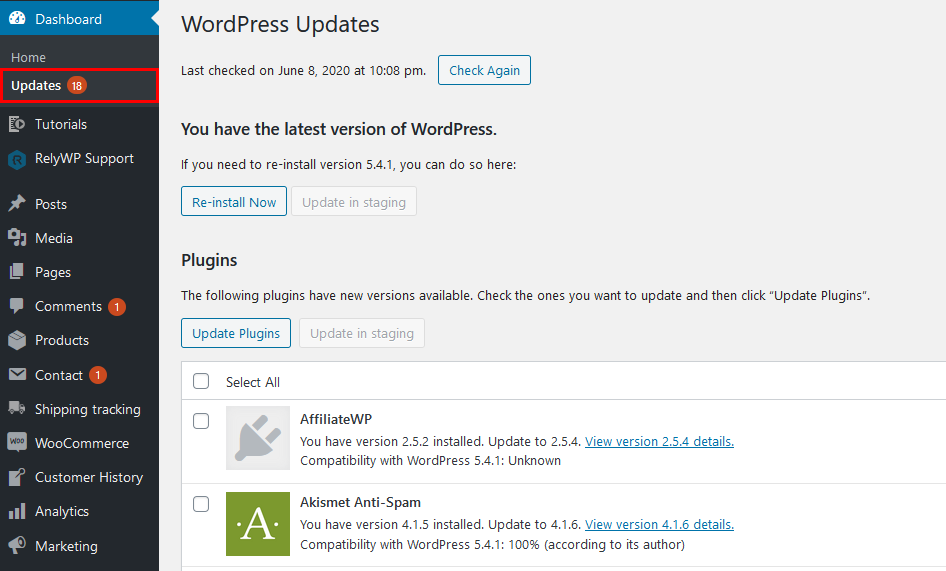Open RelyWP Support menu item
This screenshot has height=571, width=946.
(79, 159)
